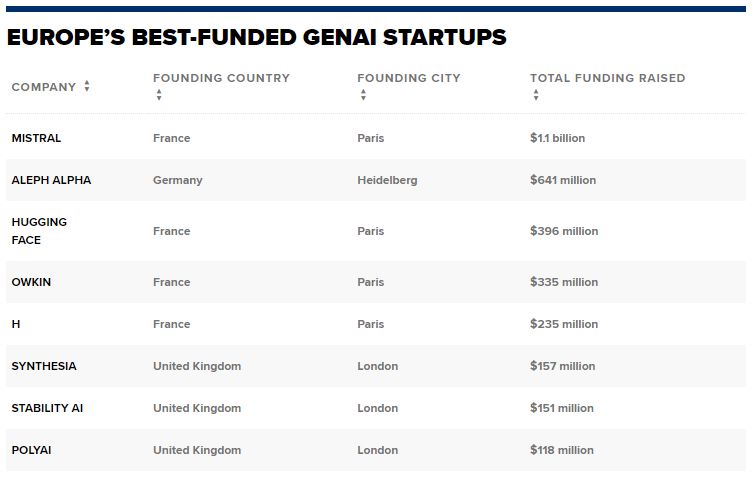
Task: Click the Germany country cell
Action: coord(177,180)
